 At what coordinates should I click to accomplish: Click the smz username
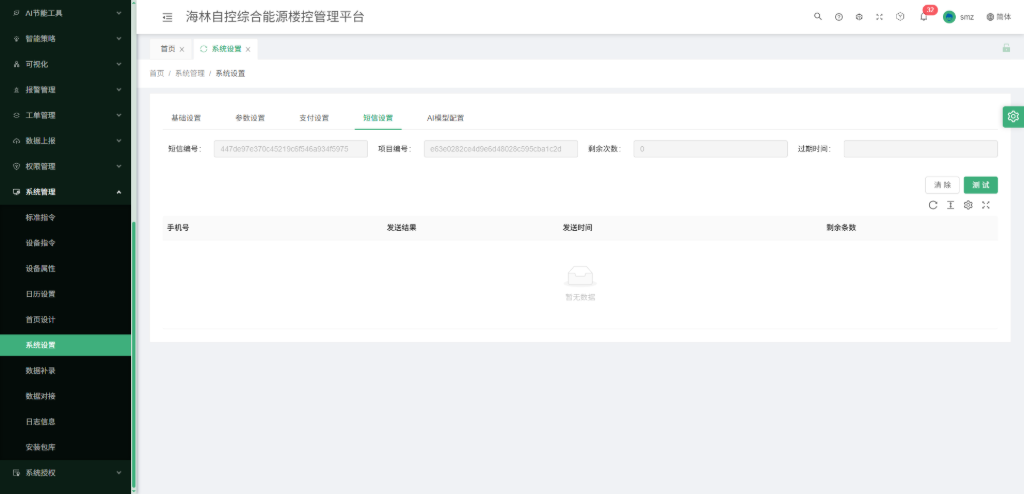point(967,17)
